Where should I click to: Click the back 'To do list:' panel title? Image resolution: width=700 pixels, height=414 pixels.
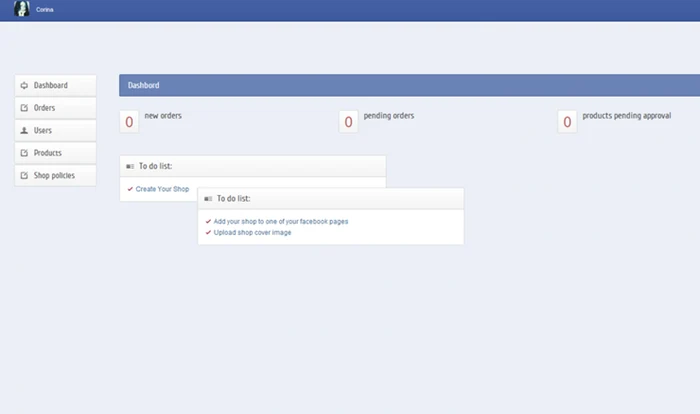pyautogui.click(x=155, y=166)
